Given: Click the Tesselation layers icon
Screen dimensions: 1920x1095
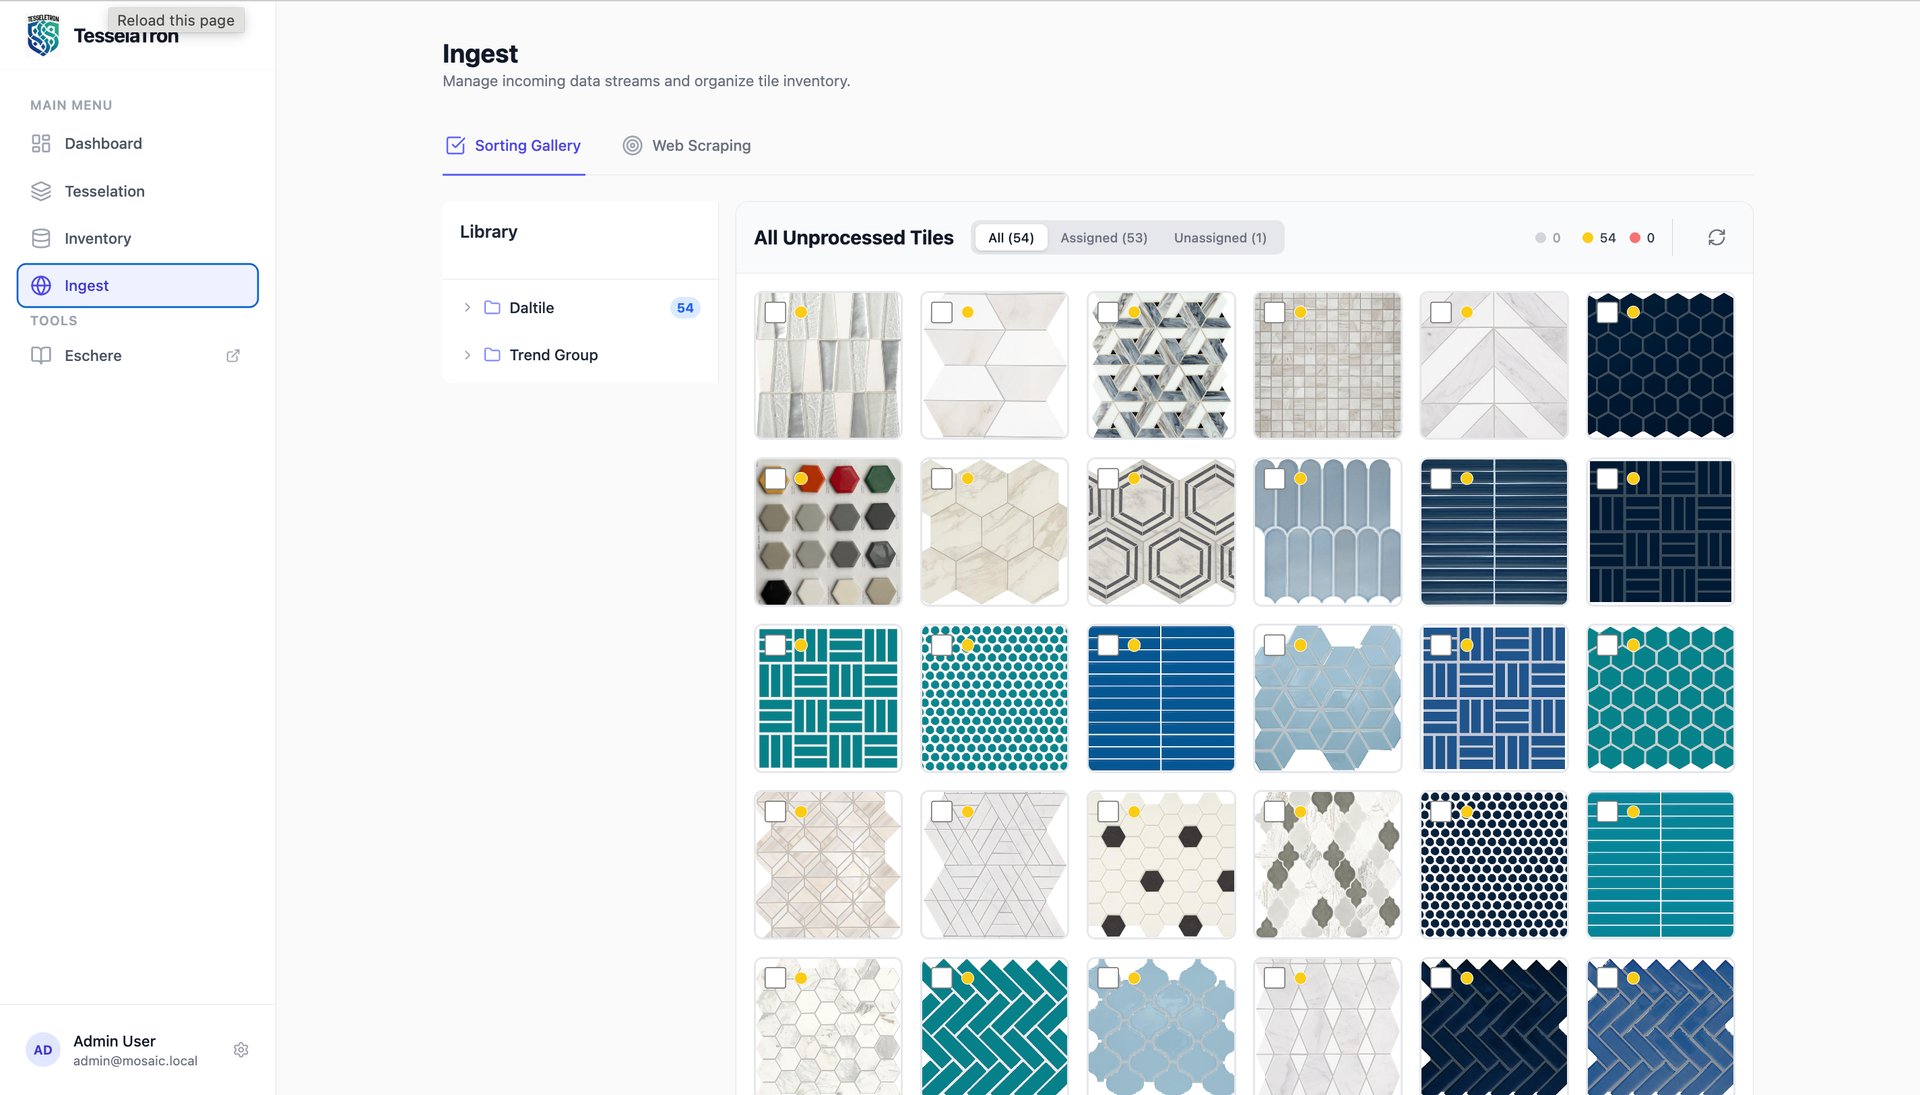Looking at the screenshot, I should (41, 191).
